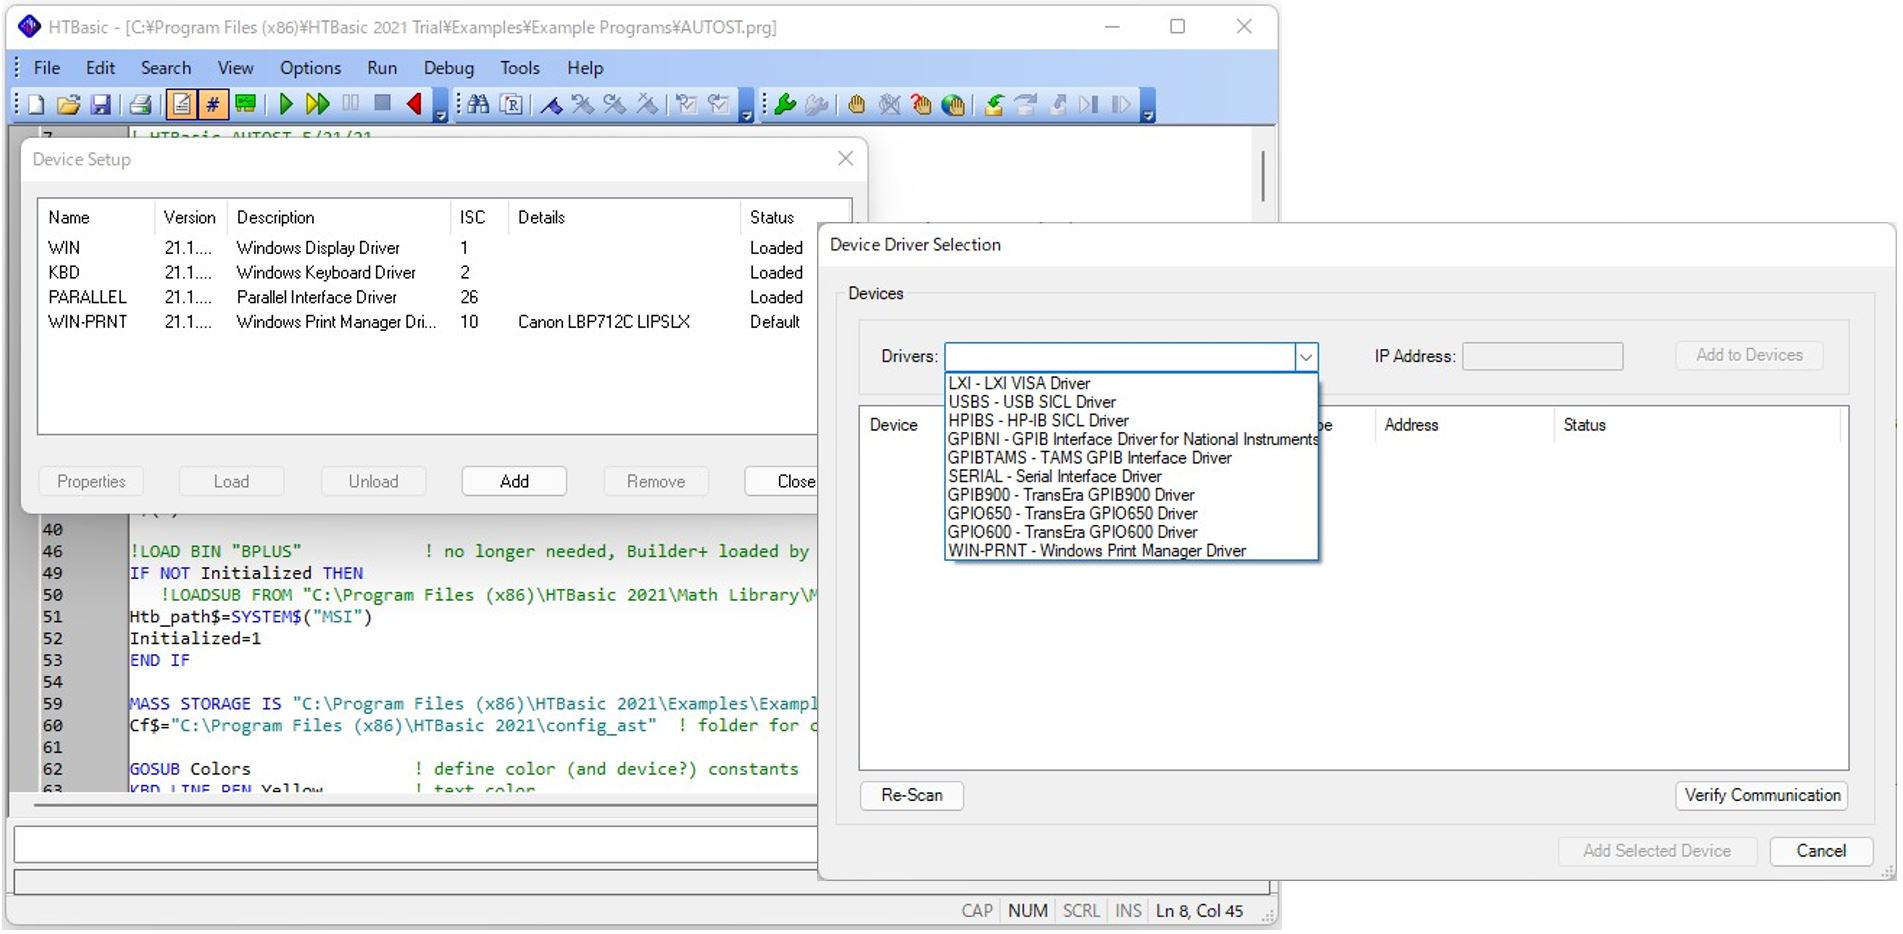The height and width of the screenshot is (934, 1903).
Task: Click the first hand breakpoint icon
Action: 857,104
